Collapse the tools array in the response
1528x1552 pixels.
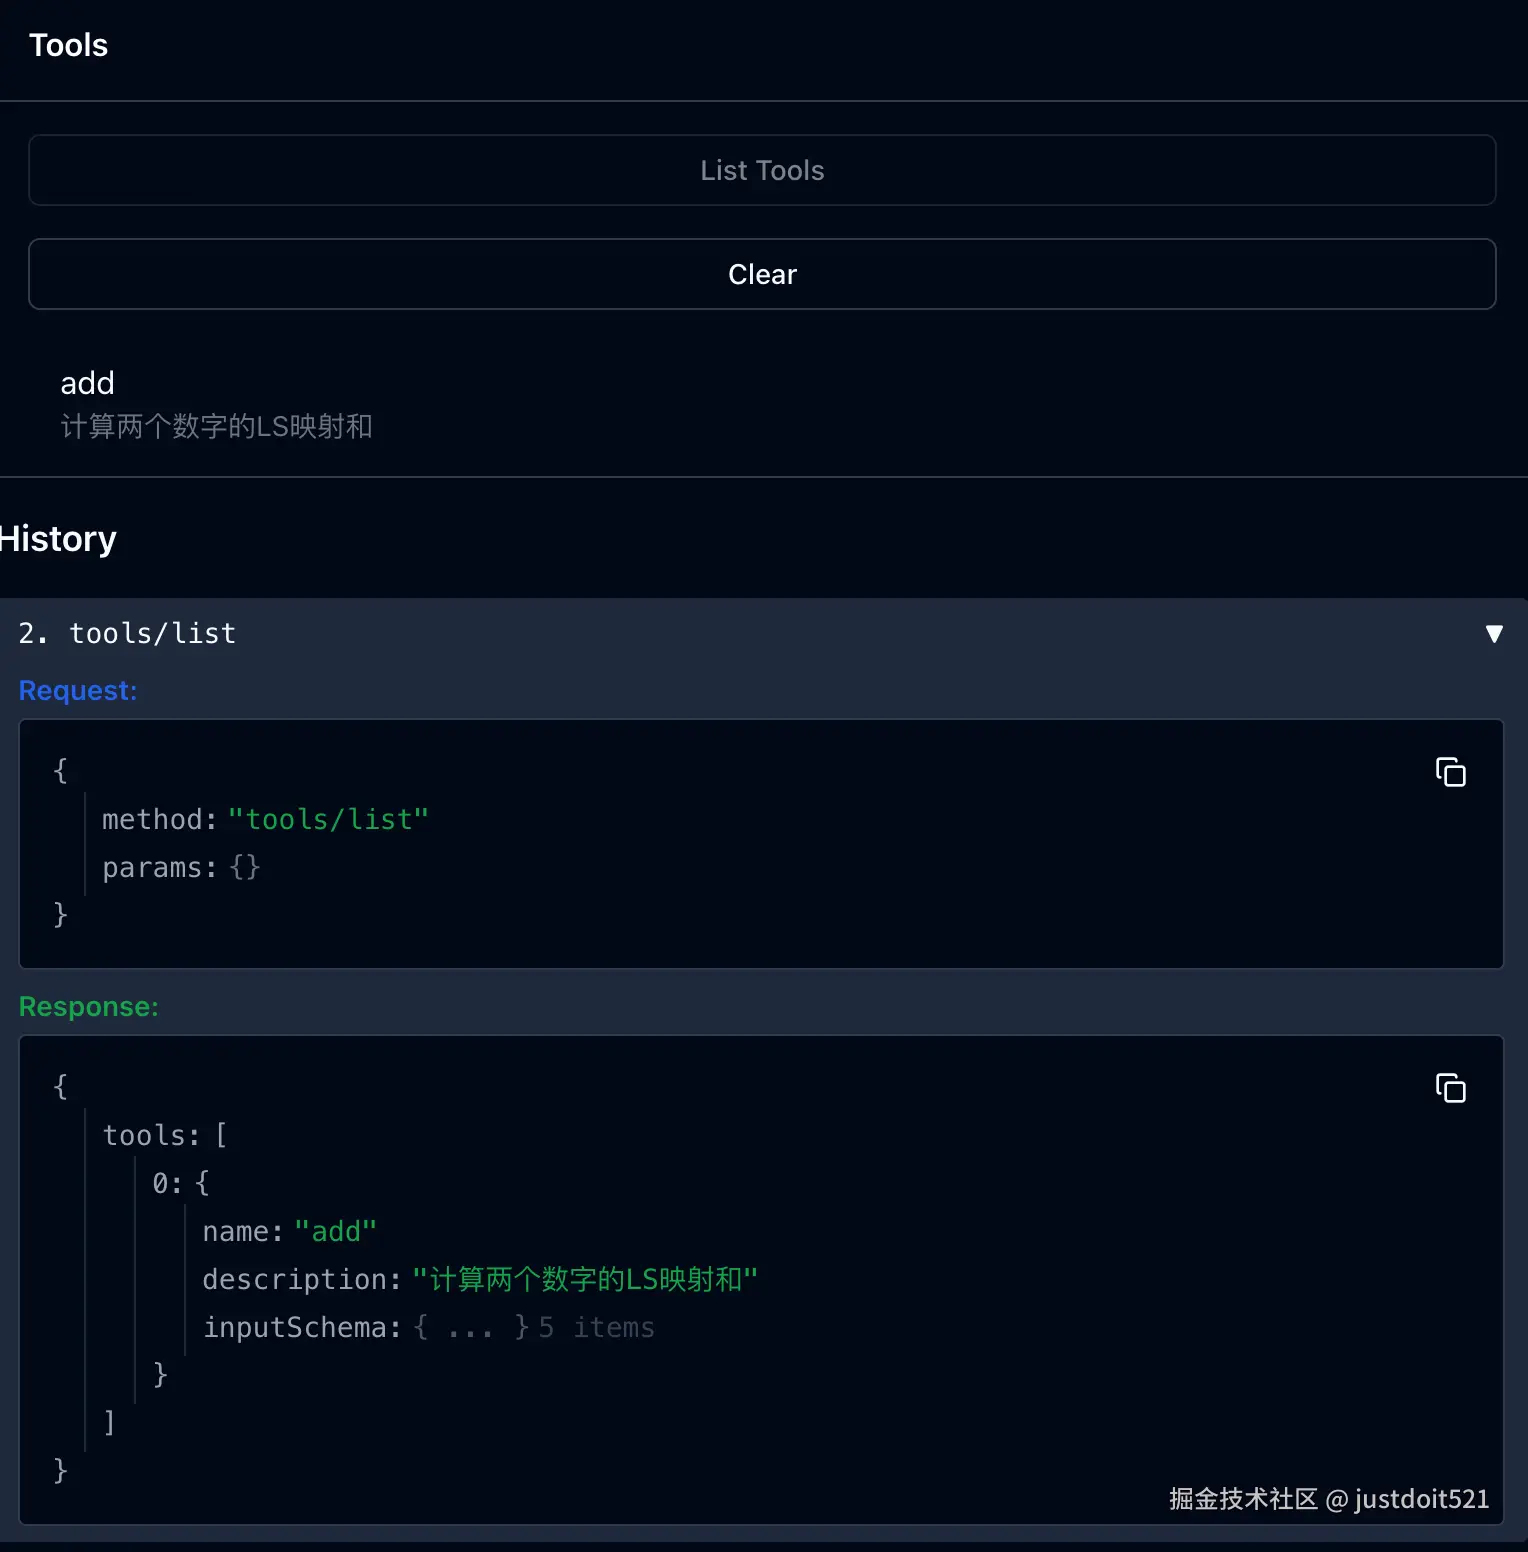coord(152,1136)
